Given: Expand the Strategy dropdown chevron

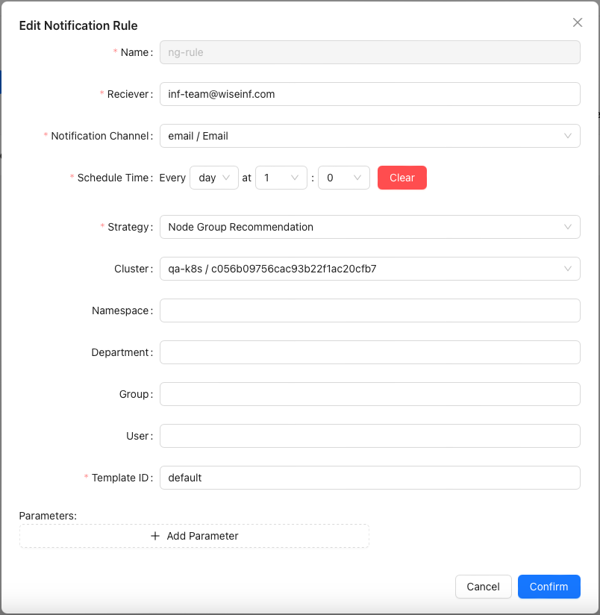Looking at the screenshot, I should [x=567, y=227].
